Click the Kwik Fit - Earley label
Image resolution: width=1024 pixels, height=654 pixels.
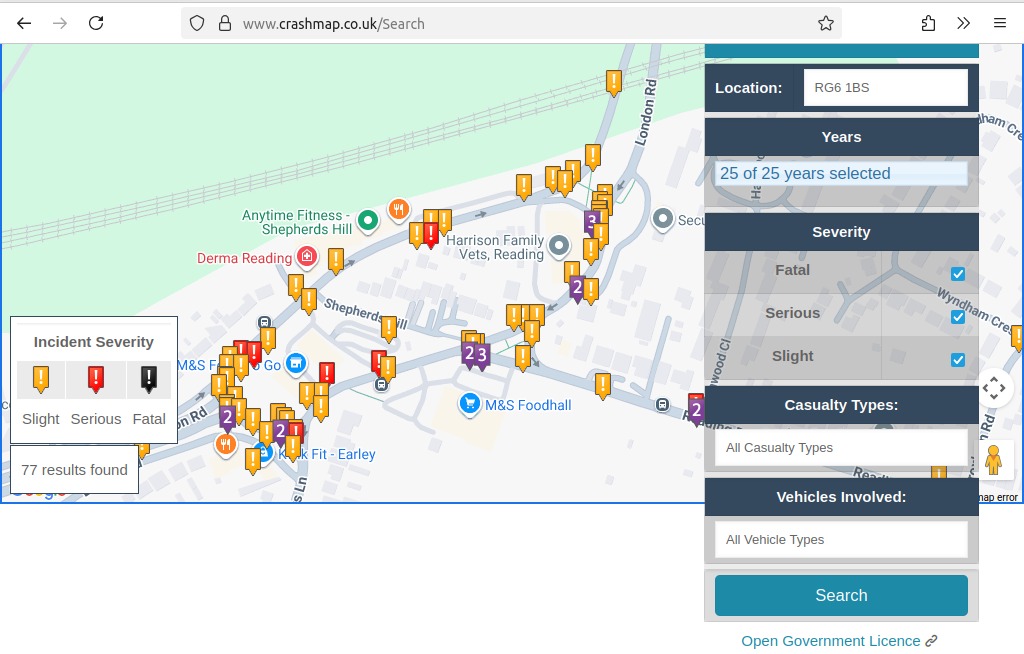pyautogui.click(x=327, y=454)
